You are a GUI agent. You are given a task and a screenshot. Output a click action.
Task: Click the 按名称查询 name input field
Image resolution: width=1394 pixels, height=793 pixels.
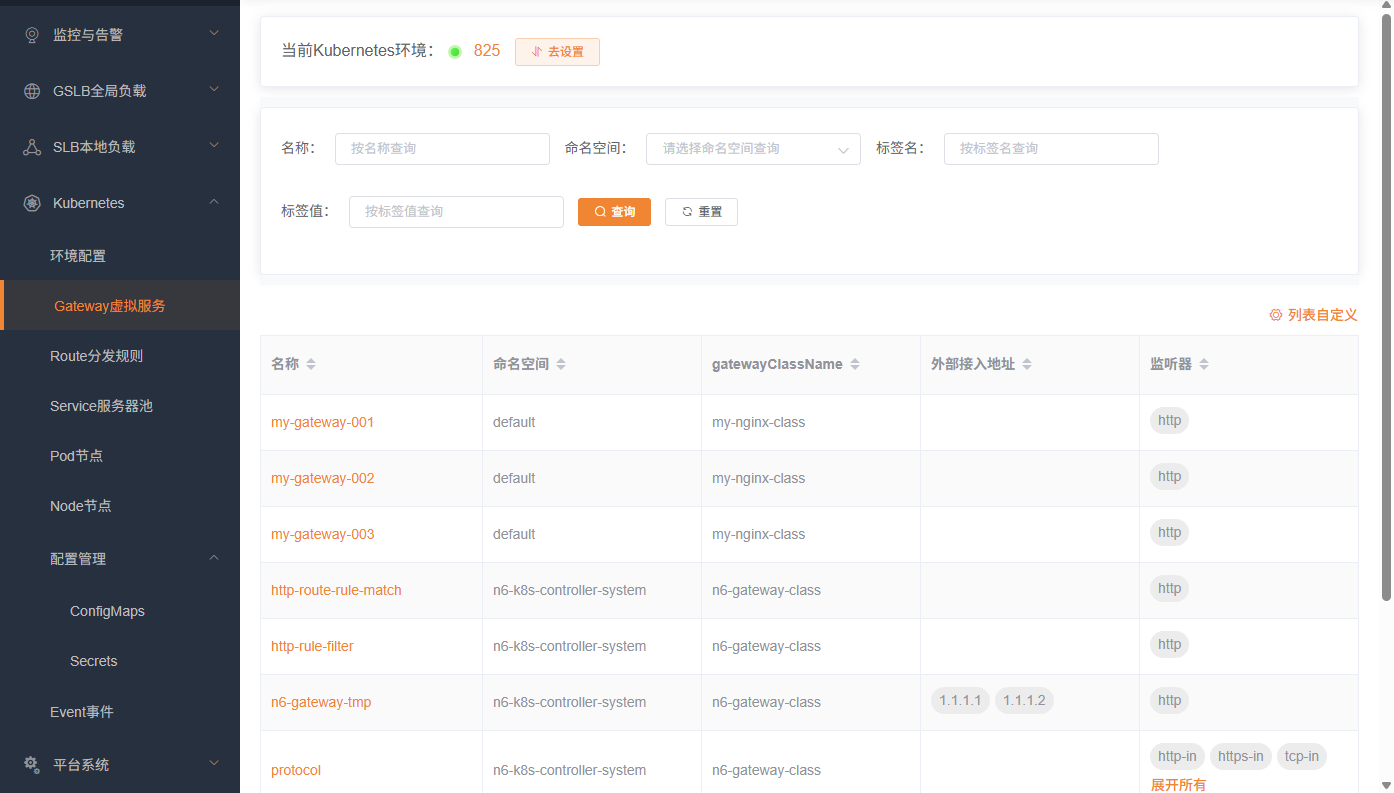[x=442, y=149]
